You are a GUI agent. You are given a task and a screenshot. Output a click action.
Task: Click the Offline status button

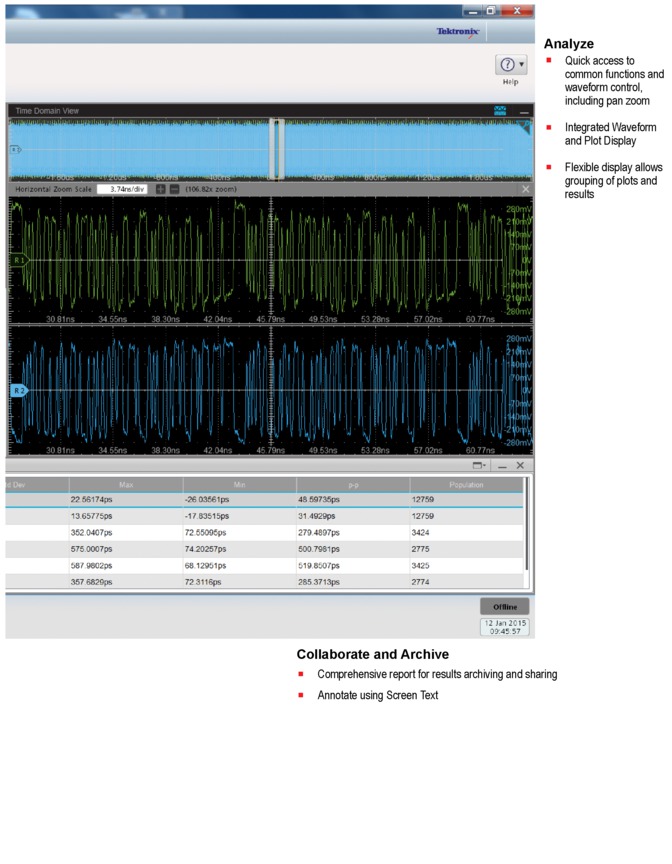pyautogui.click(x=505, y=607)
